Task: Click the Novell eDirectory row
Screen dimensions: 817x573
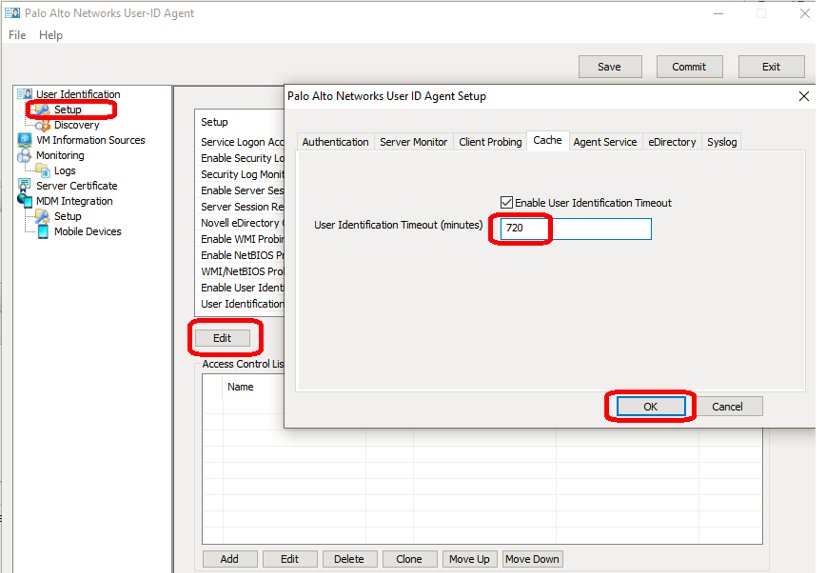Action: point(242,223)
